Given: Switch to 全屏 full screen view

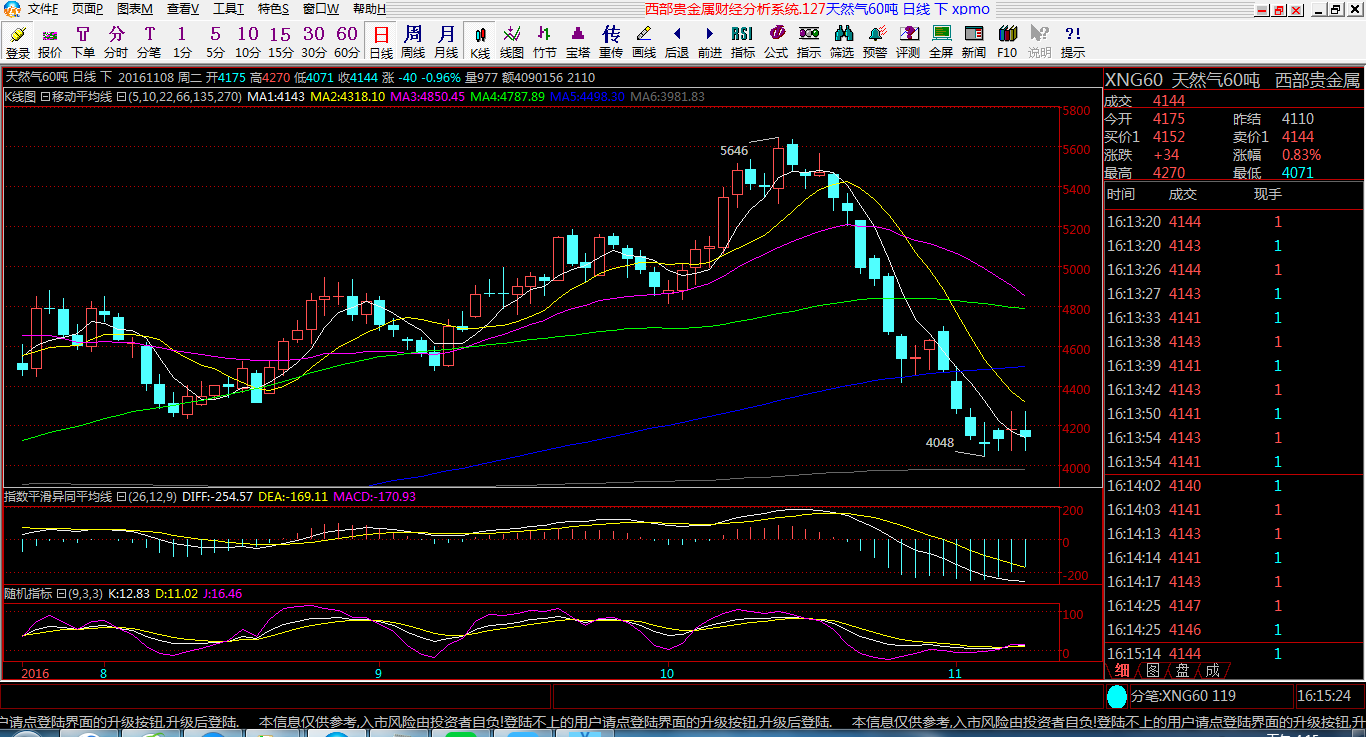Looking at the screenshot, I should click(x=941, y=42).
